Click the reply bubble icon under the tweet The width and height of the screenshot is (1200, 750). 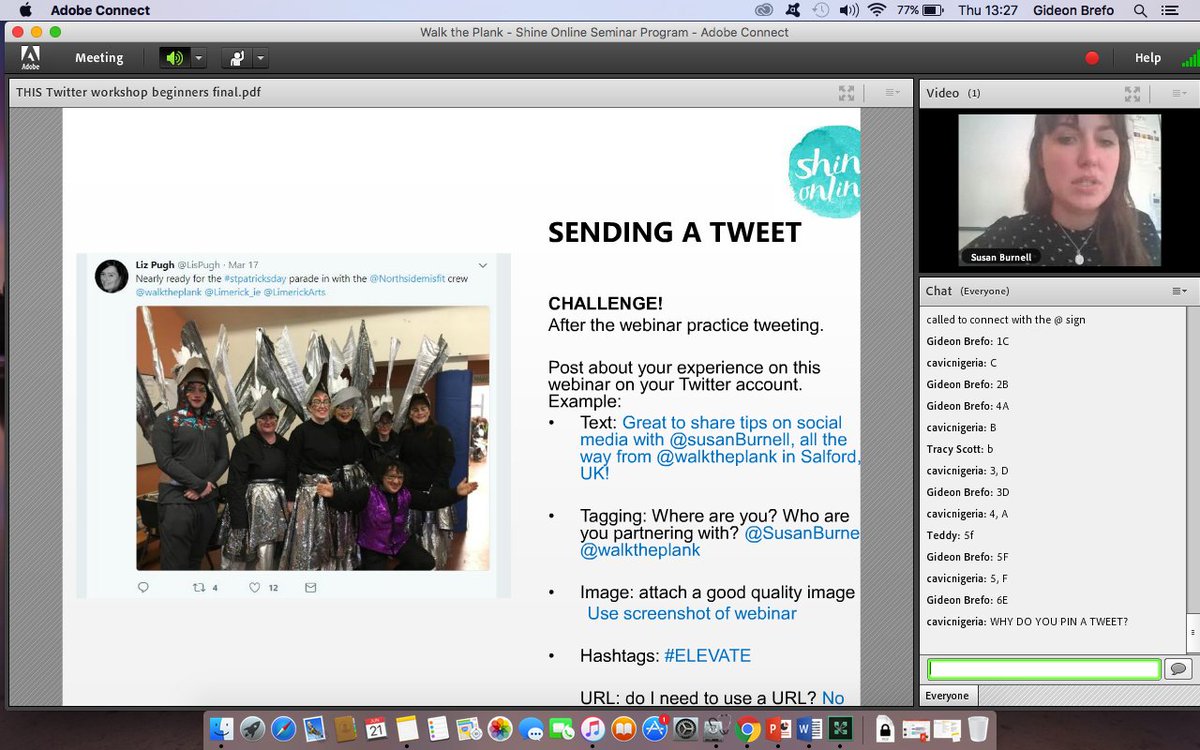click(x=142, y=587)
